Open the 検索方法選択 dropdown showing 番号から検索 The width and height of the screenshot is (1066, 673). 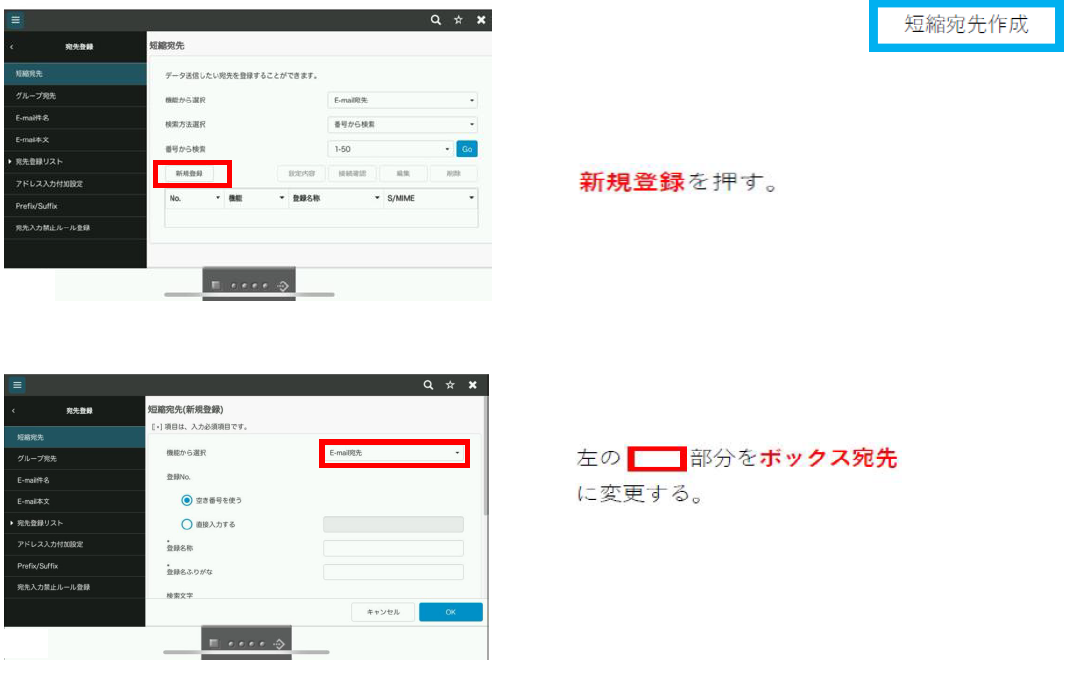(402, 125)
